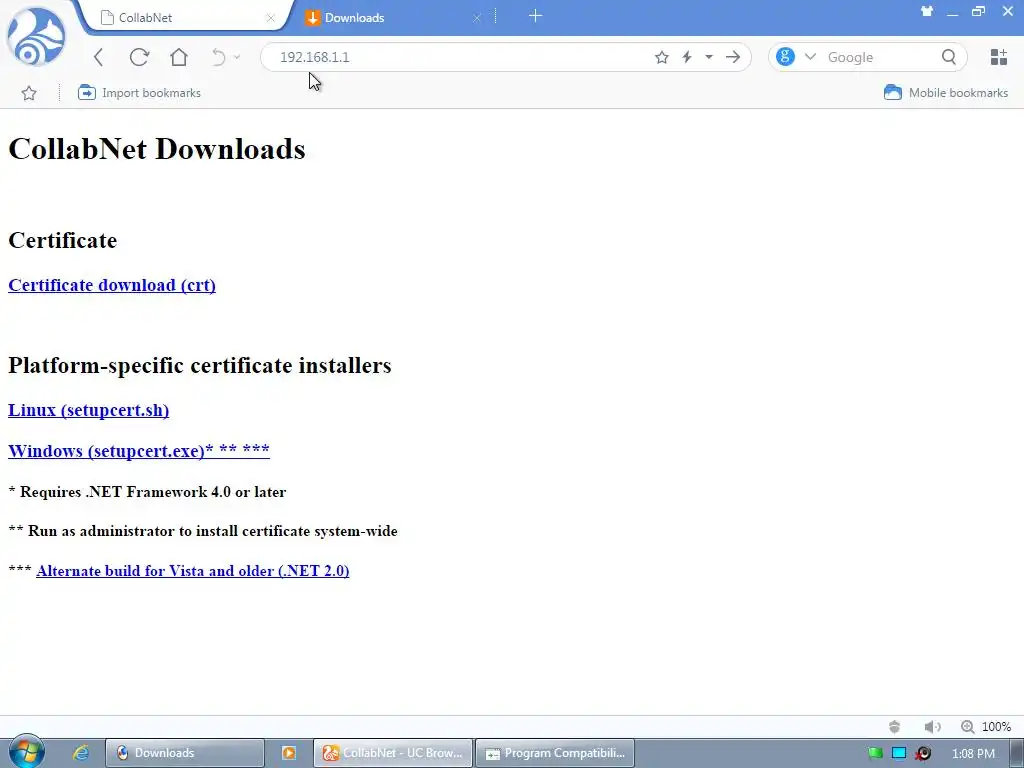
Task: Open Alternate build for Vista link
Action: [x=193, y=571]
